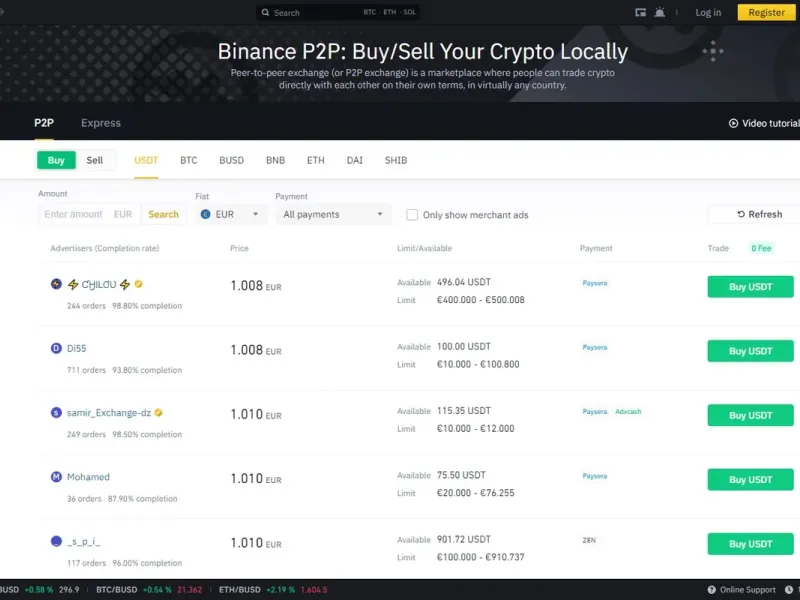Click '901.72 USDT' available amount

tap(464, 539)
